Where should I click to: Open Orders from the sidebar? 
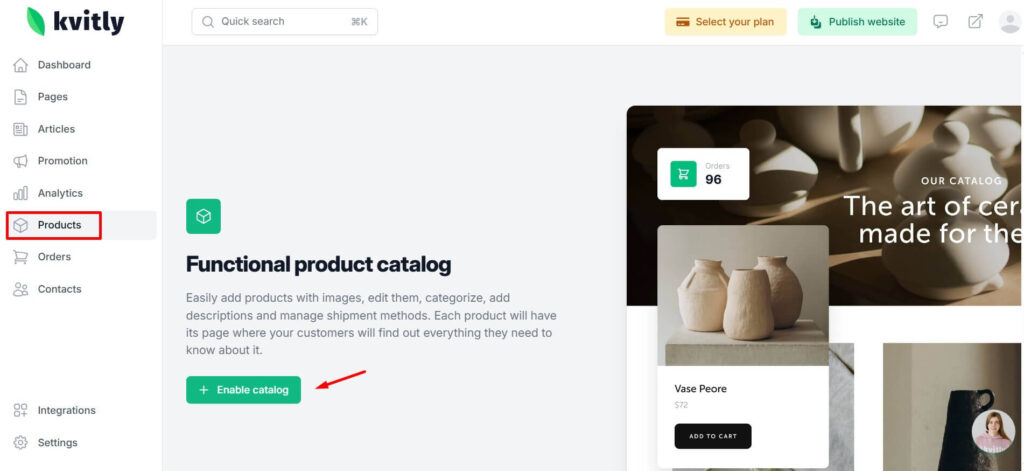point(54,257)
